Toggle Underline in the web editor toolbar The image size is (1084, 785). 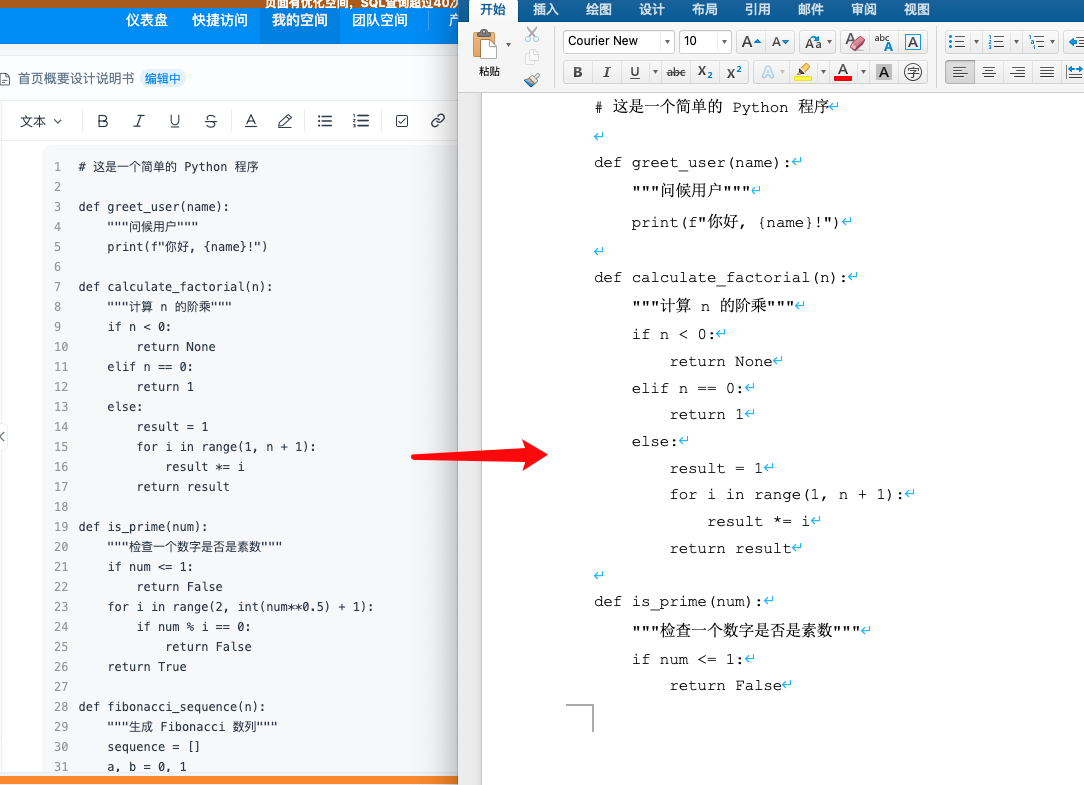tap(175, 121)
